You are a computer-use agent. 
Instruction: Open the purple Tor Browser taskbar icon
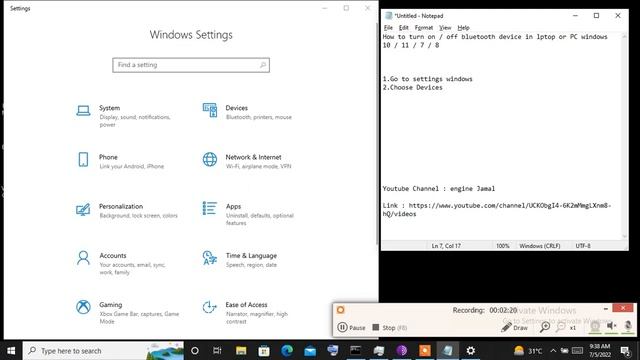(402, 351)
